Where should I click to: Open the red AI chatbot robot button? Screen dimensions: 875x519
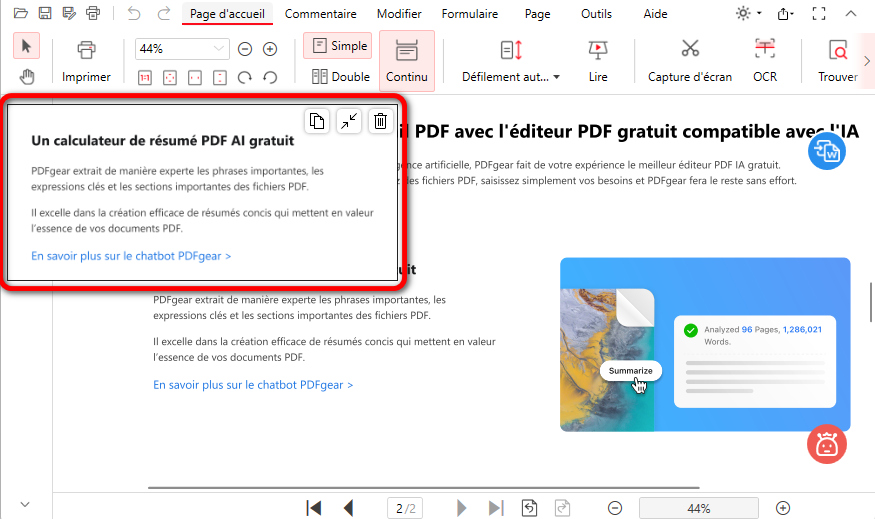coord(827,444)
